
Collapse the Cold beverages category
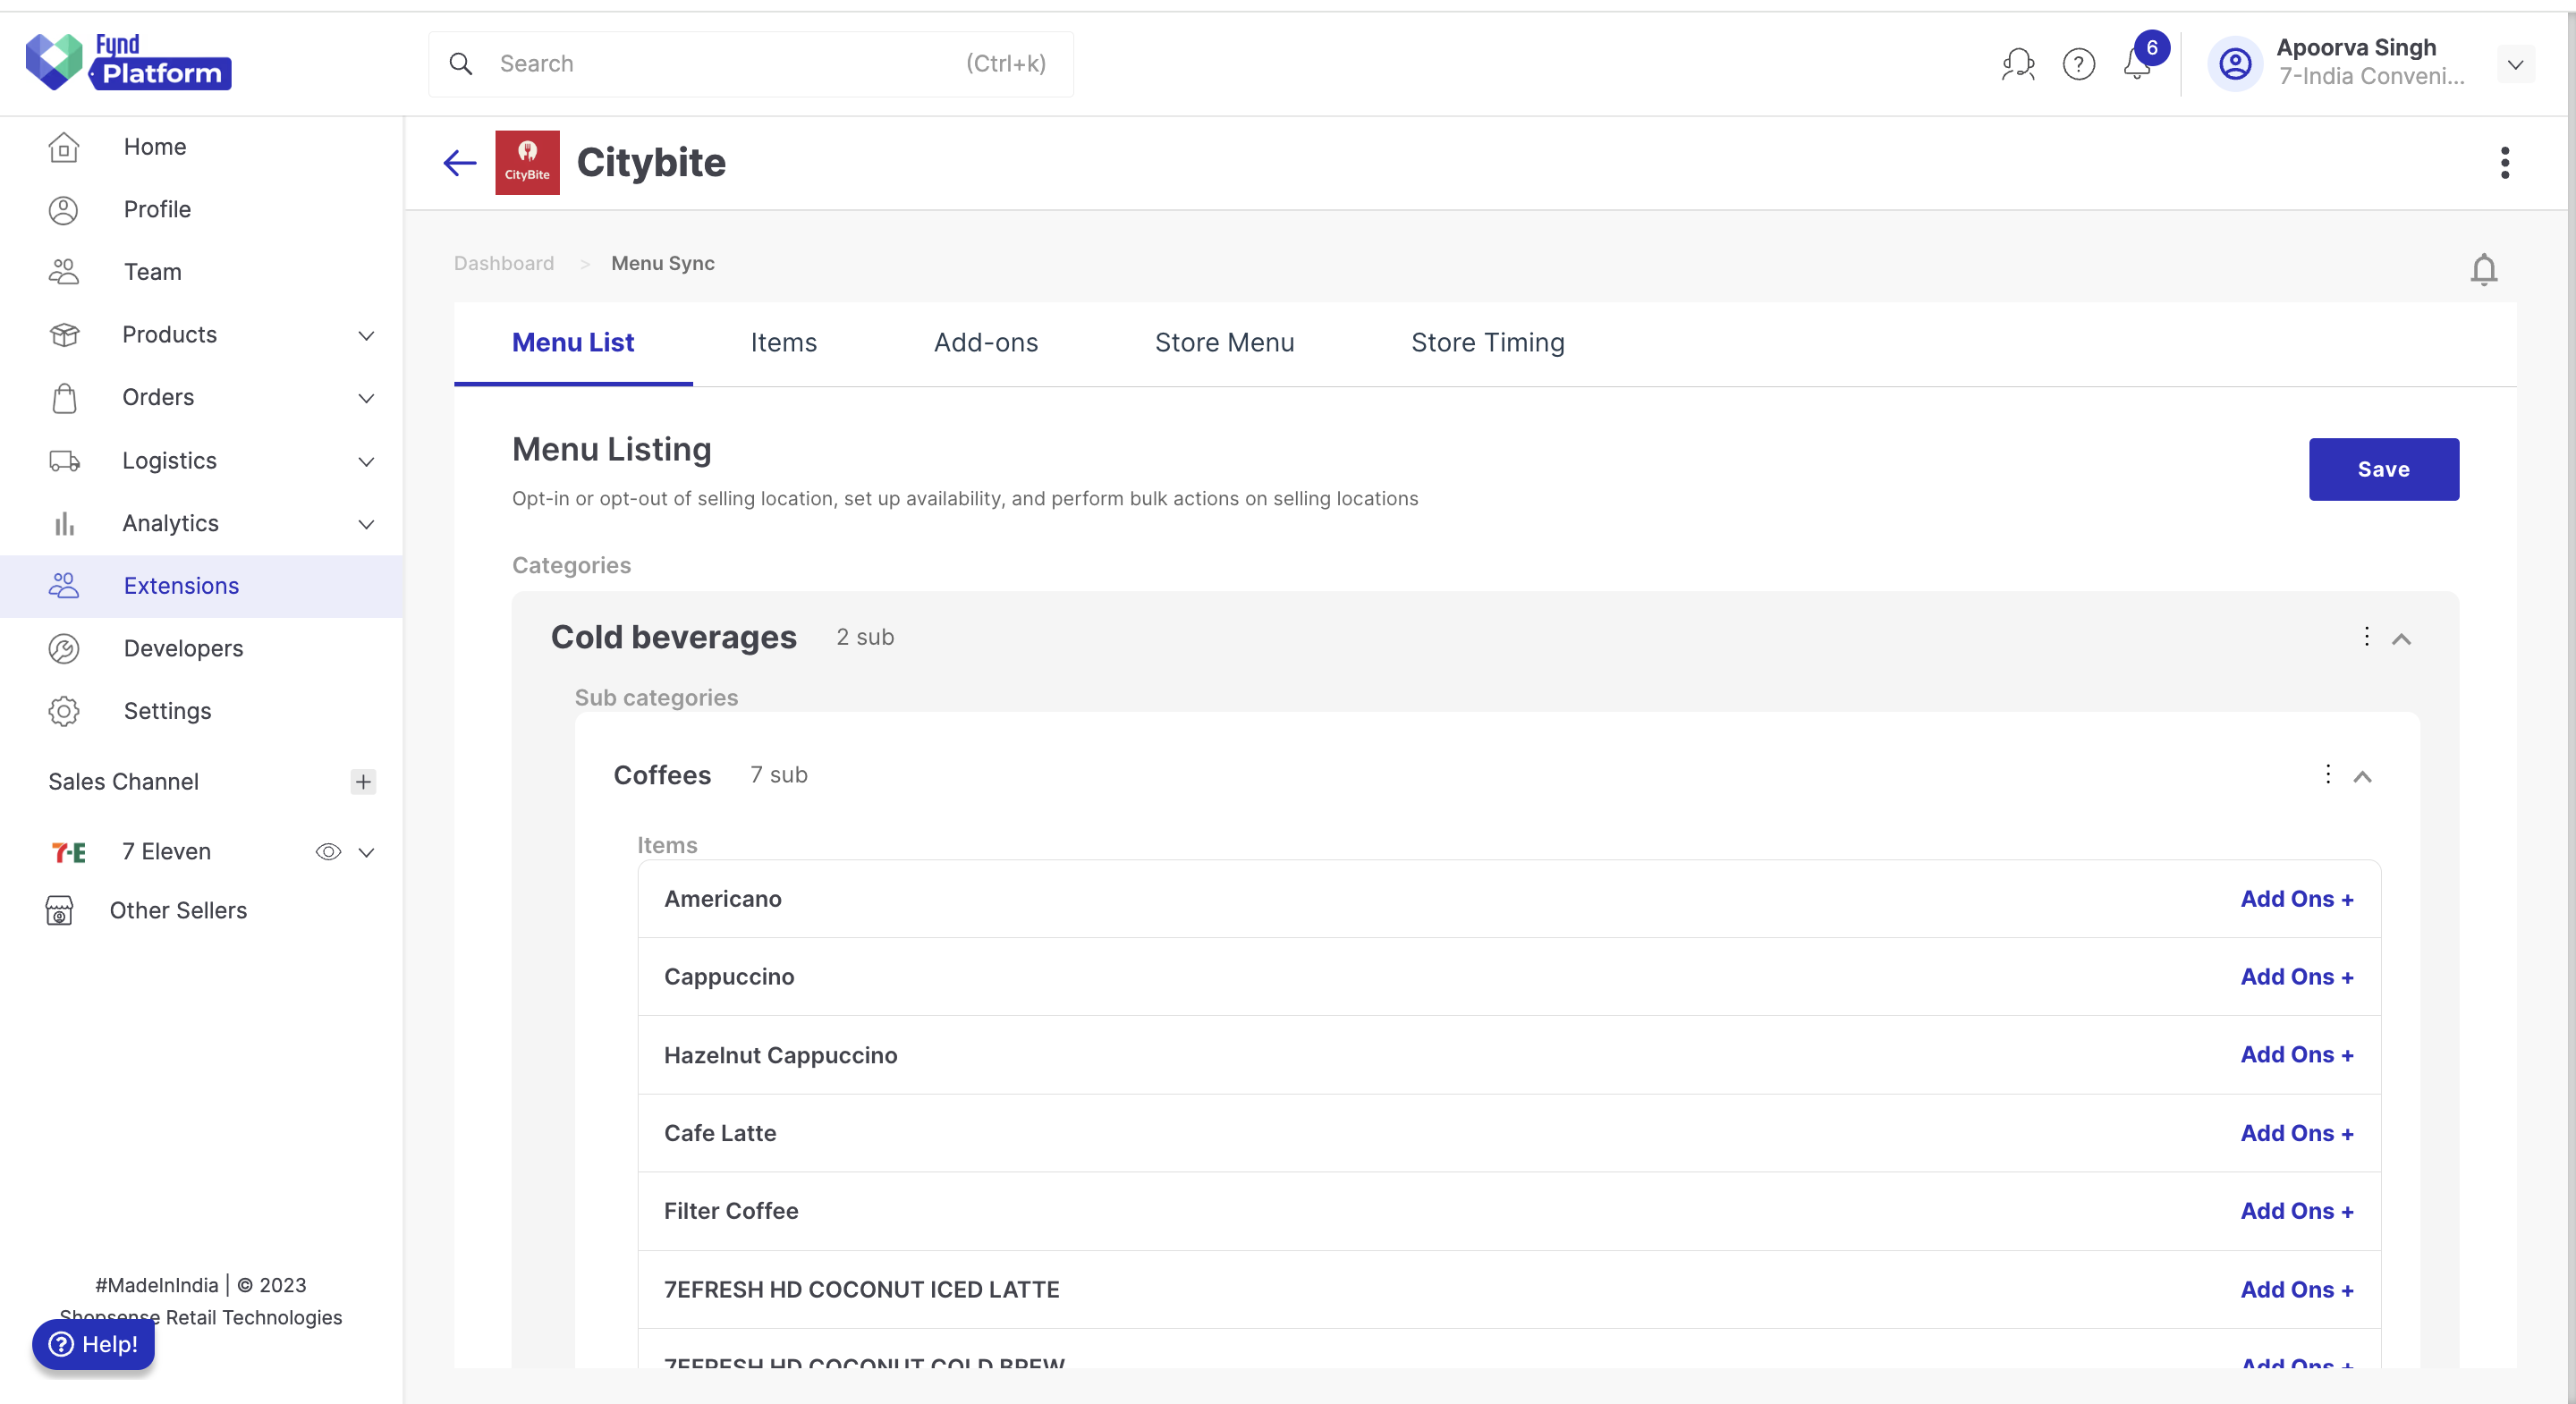point(2401,639)
